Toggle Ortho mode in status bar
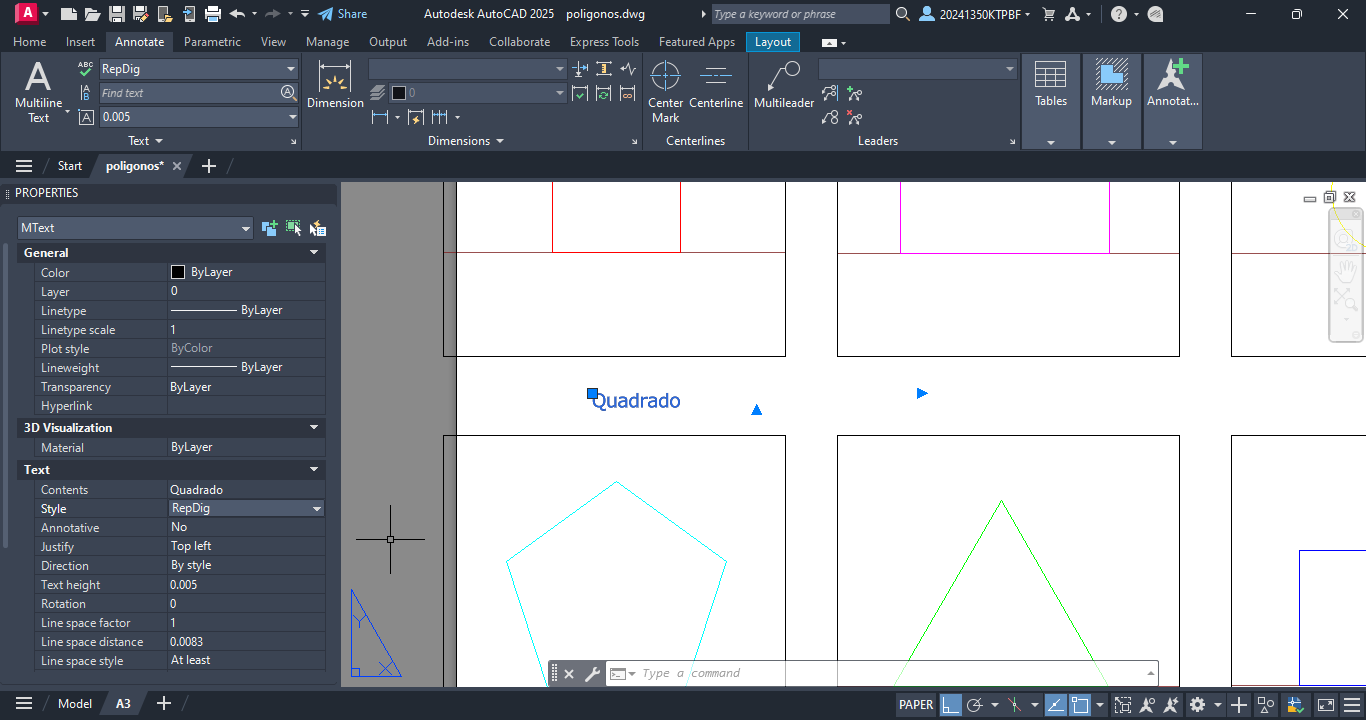 [951, 705]
